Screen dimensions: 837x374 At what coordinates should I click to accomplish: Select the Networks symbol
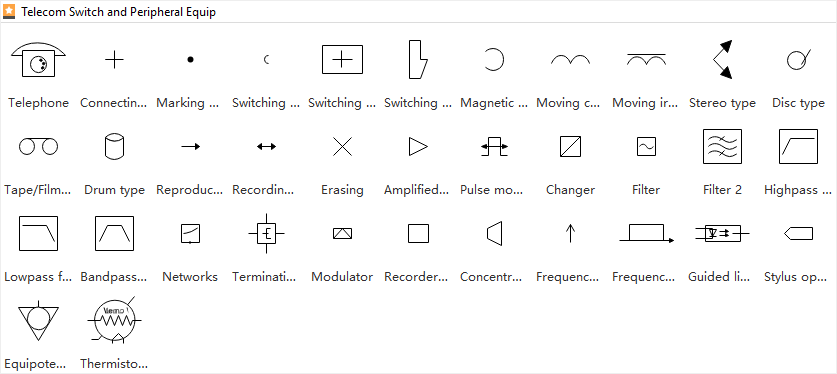pyautogui.click(x=190, y=233)
